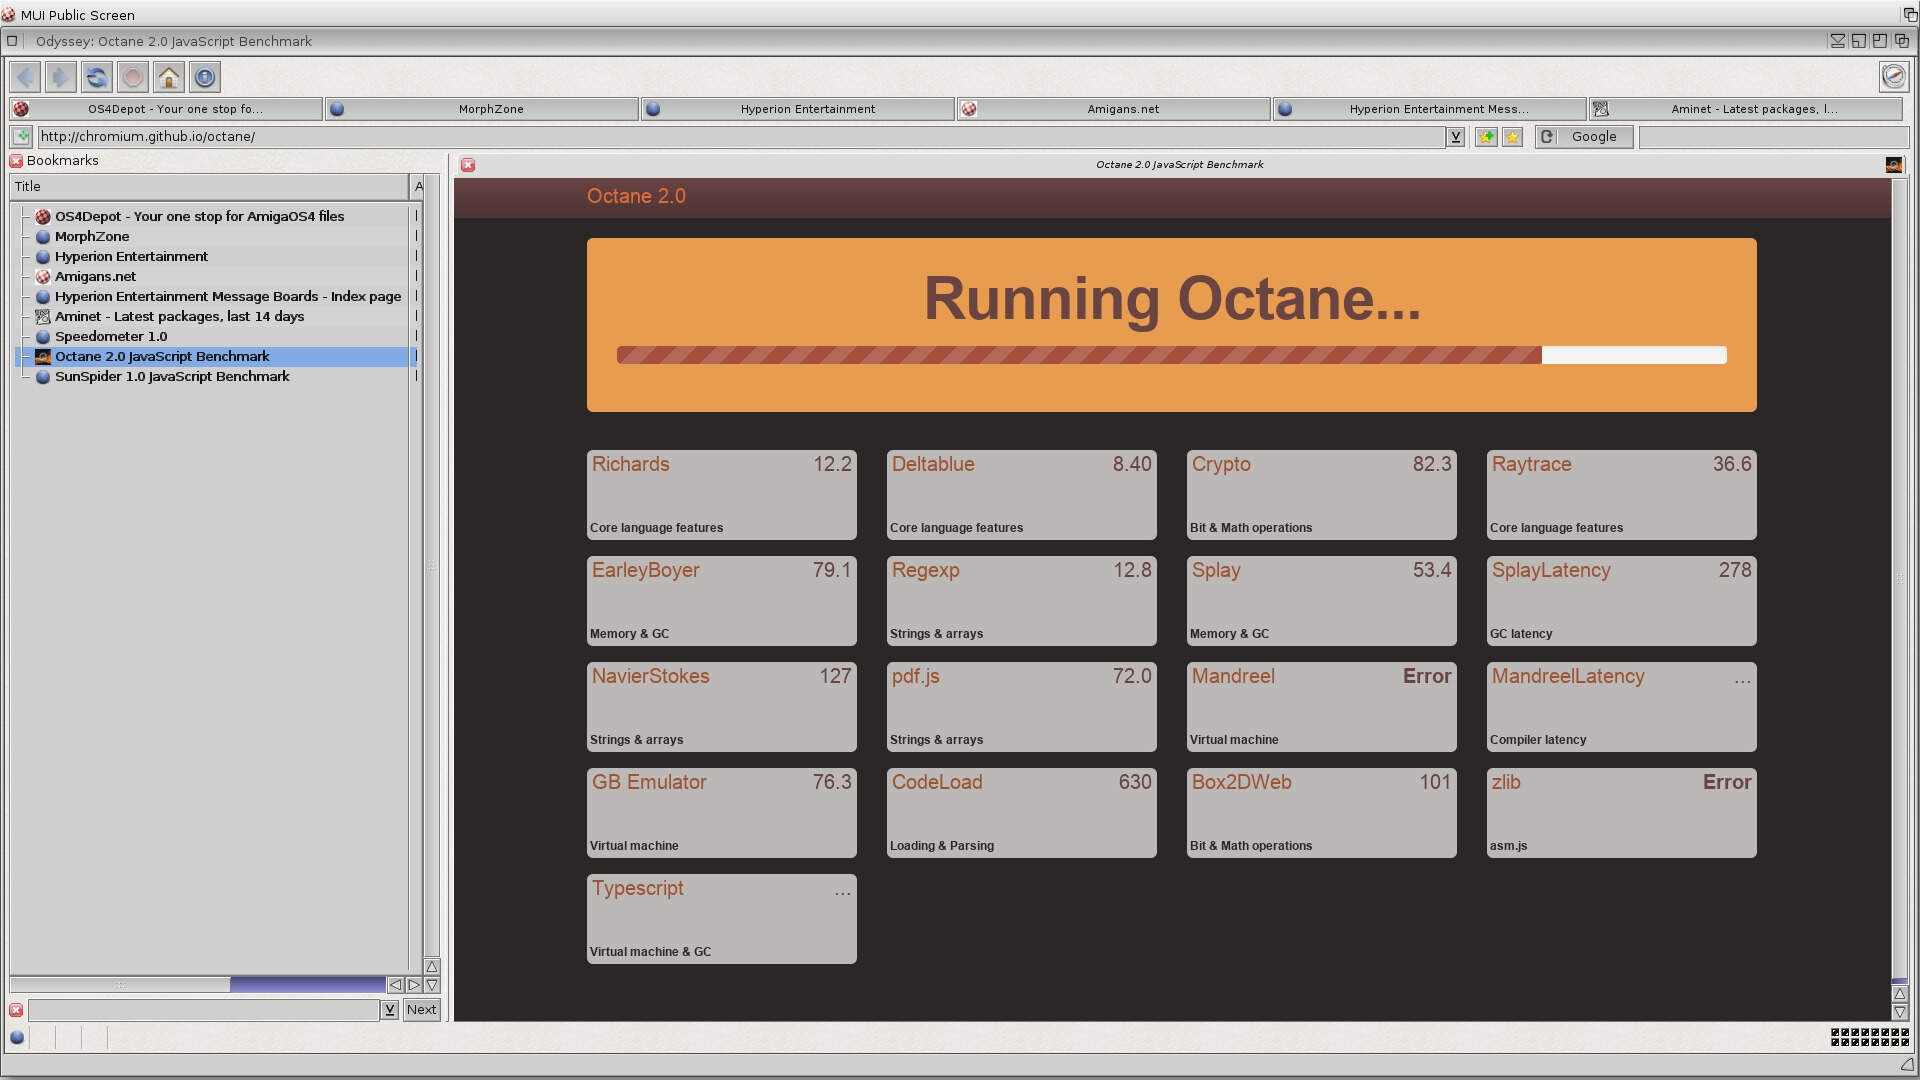
Task: Click the CodeLoad benchmark card
Action: (1021, 812)
